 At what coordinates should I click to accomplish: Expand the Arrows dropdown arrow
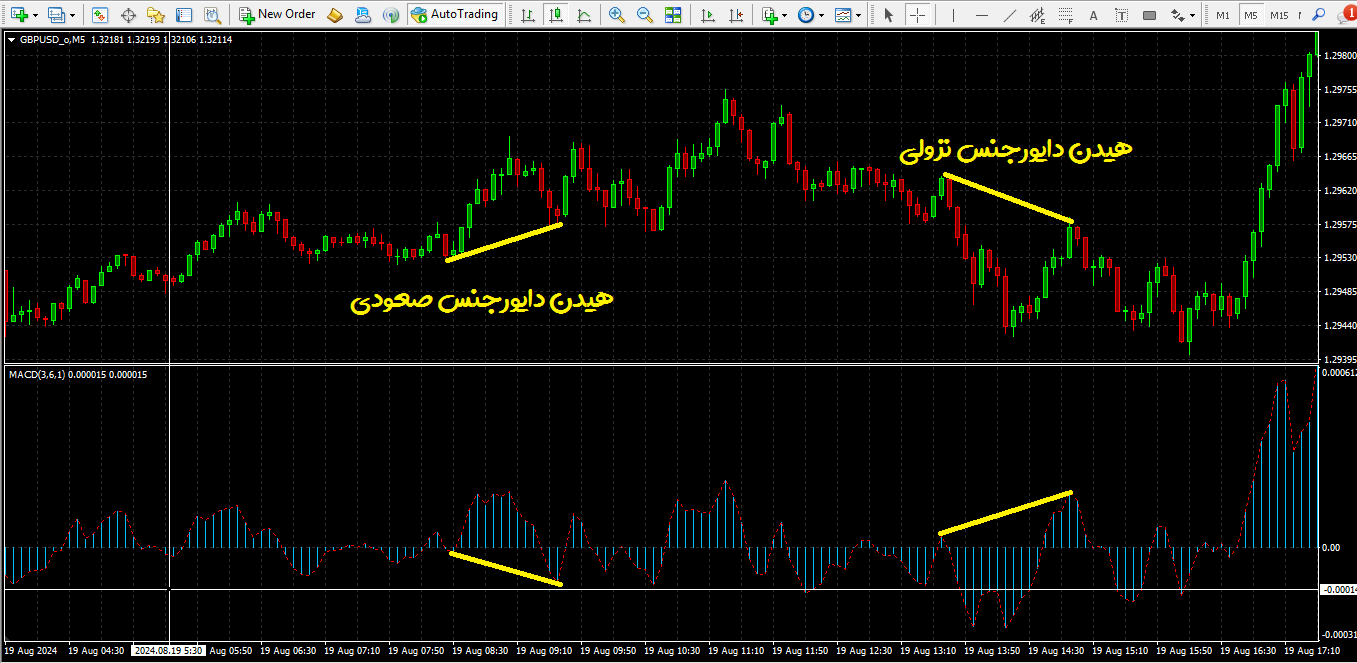point(1193,15)
